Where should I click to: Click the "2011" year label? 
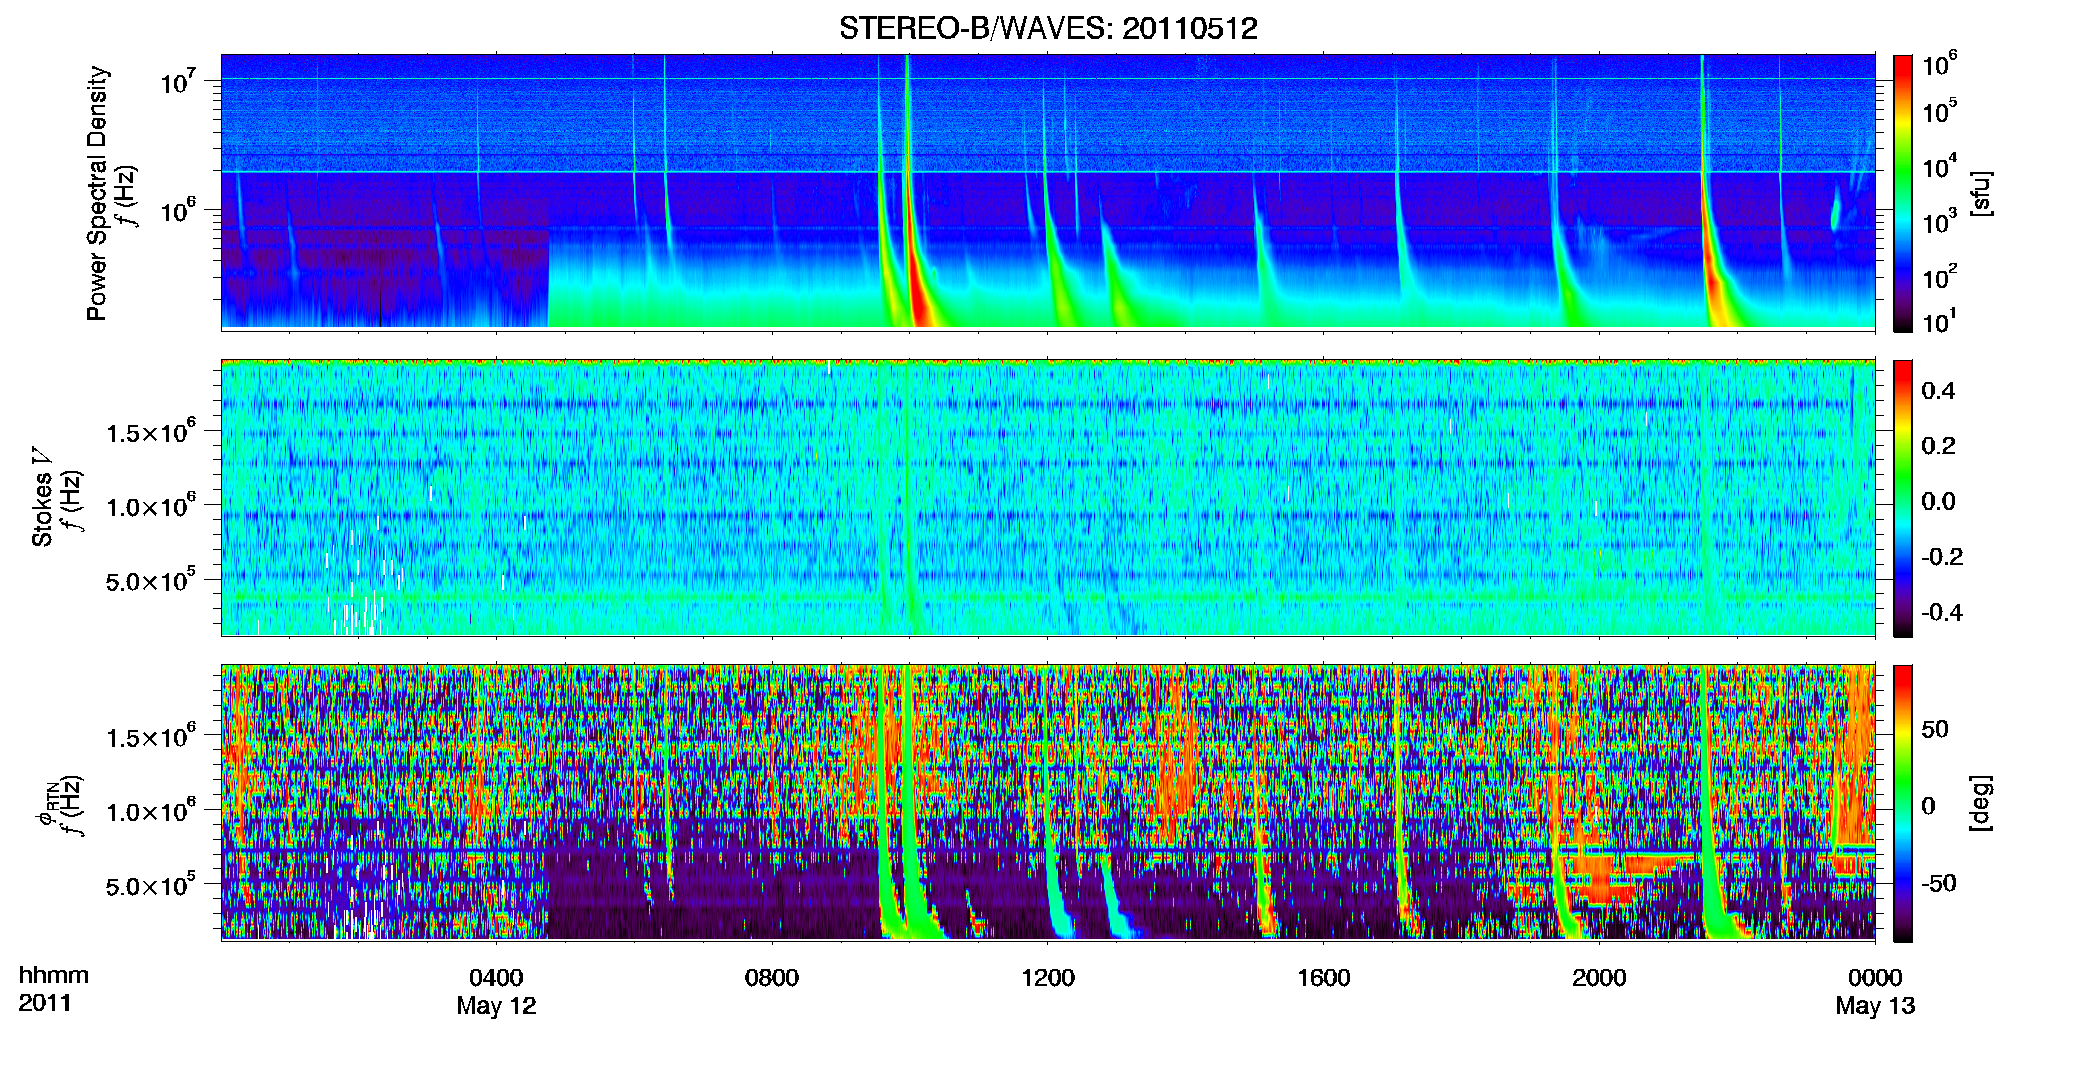tap(45, 1003)
